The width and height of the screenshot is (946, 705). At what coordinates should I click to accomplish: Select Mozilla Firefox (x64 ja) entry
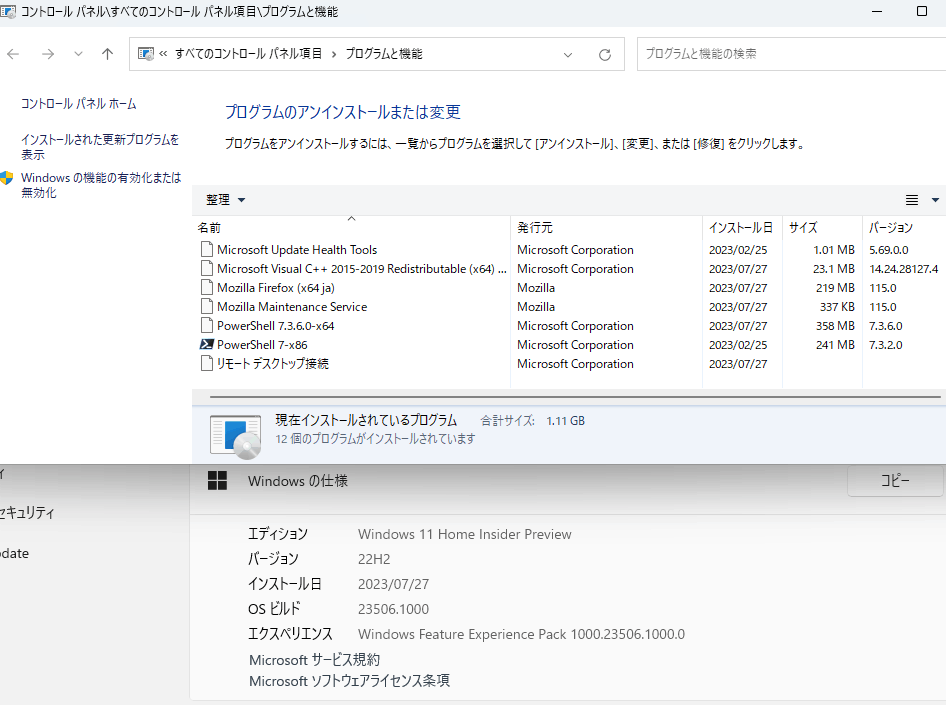click(569, 288)
